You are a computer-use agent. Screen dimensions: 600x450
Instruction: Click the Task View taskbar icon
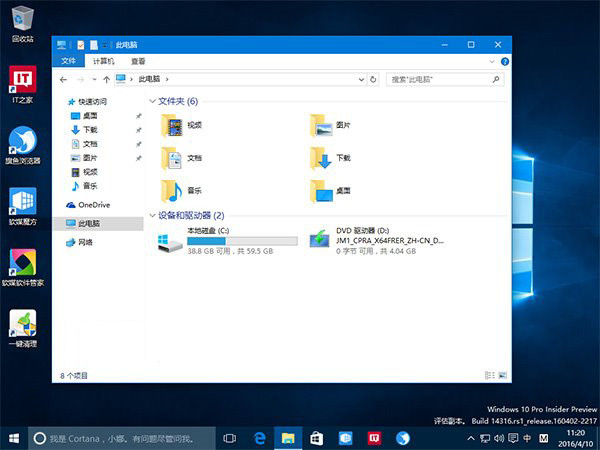coord(230,438)
